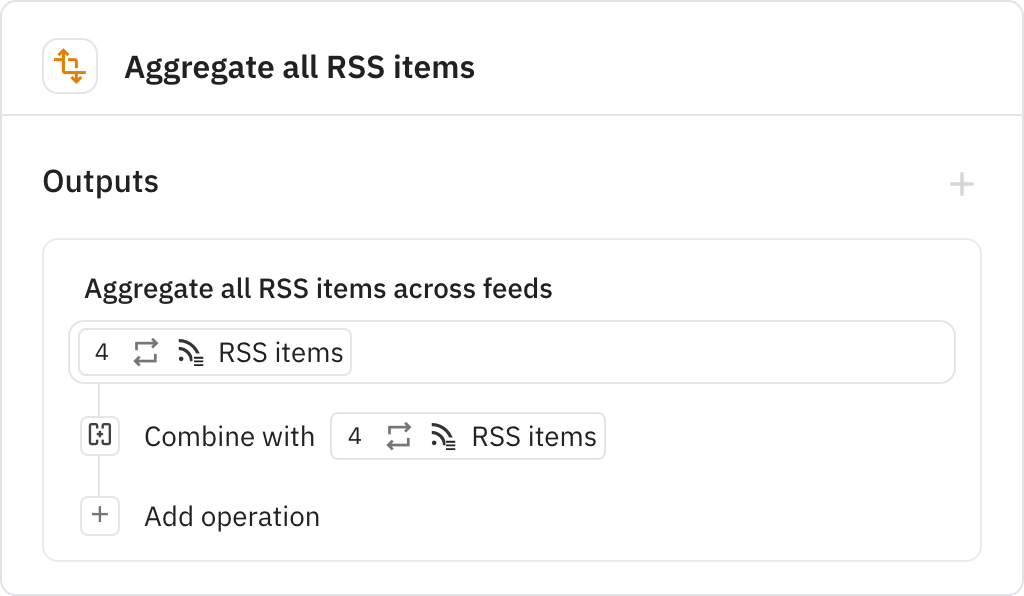1024x596 pixels.
Task: Click the RSS feed icon in first input pill
Action: (190, 352)
